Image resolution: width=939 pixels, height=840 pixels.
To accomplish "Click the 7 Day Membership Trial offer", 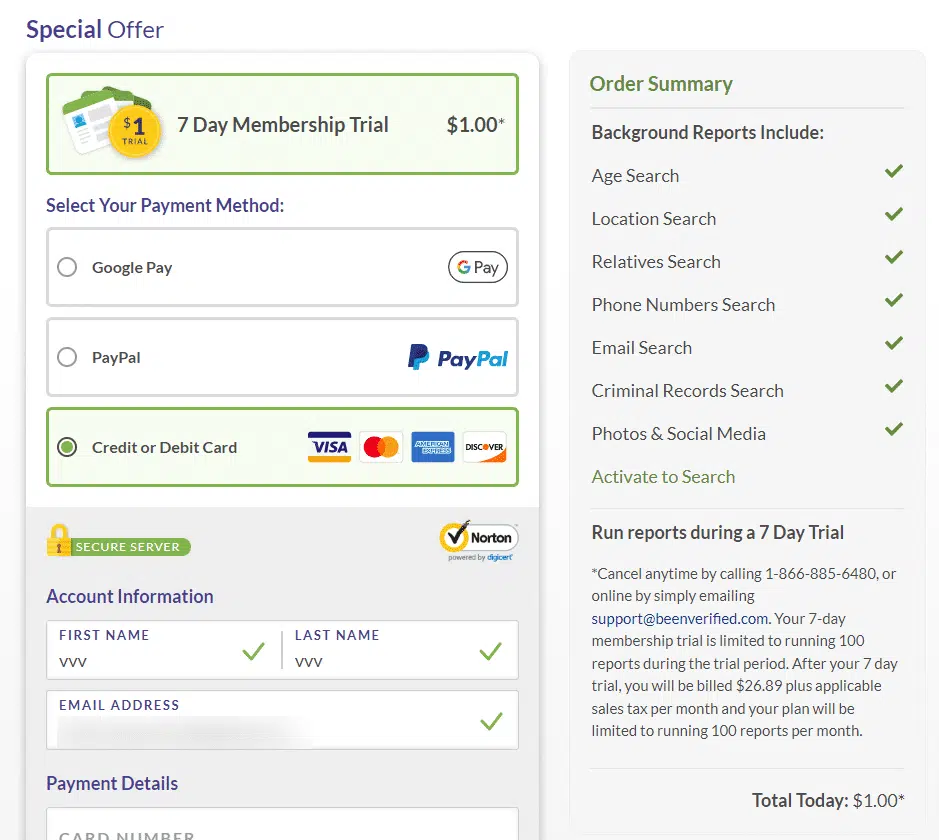I will pos(283,125).
